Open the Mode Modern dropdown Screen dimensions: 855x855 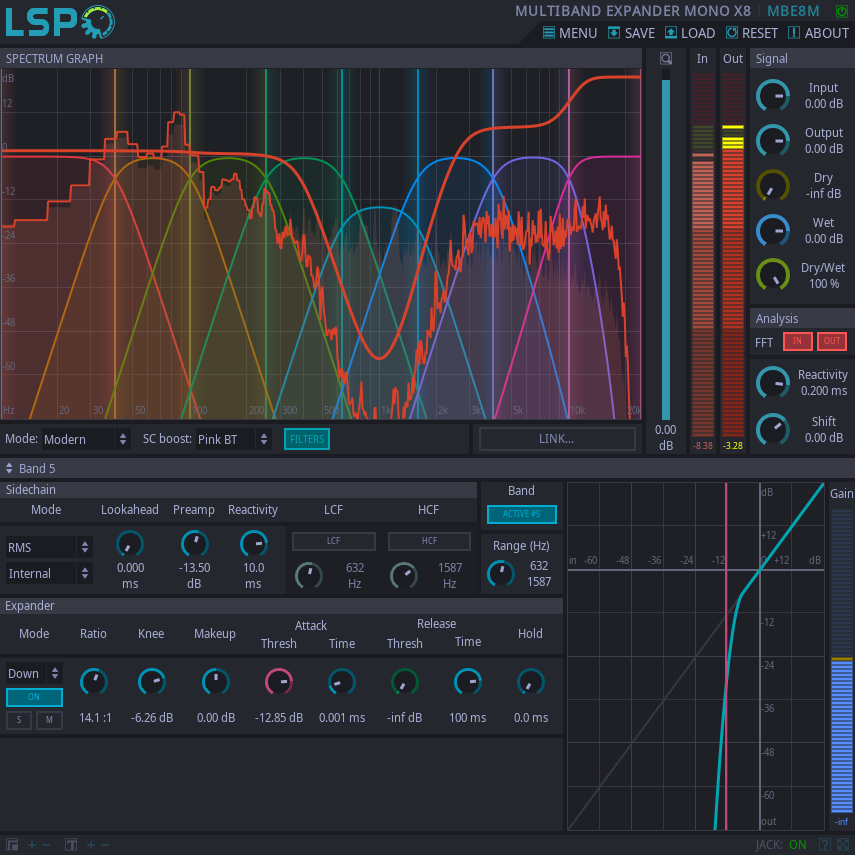(86, 439)
